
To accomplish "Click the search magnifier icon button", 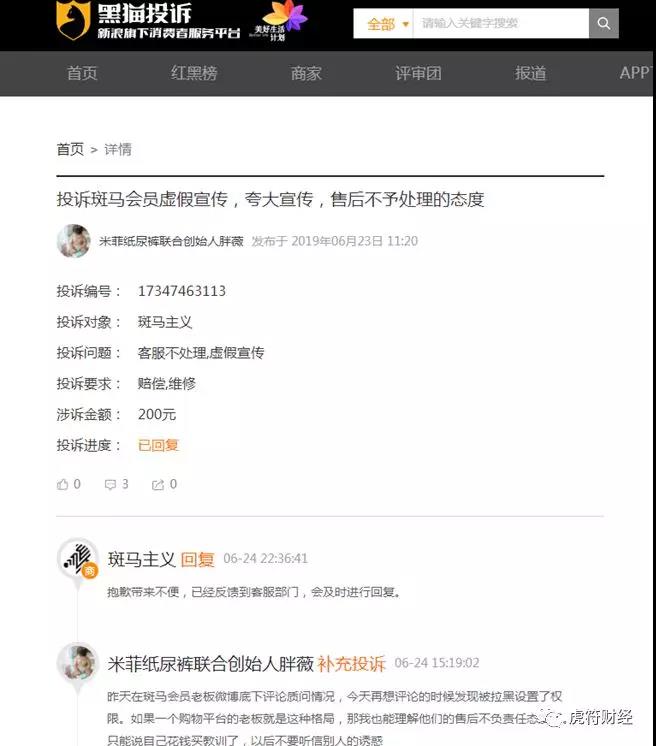I will 604,23.
